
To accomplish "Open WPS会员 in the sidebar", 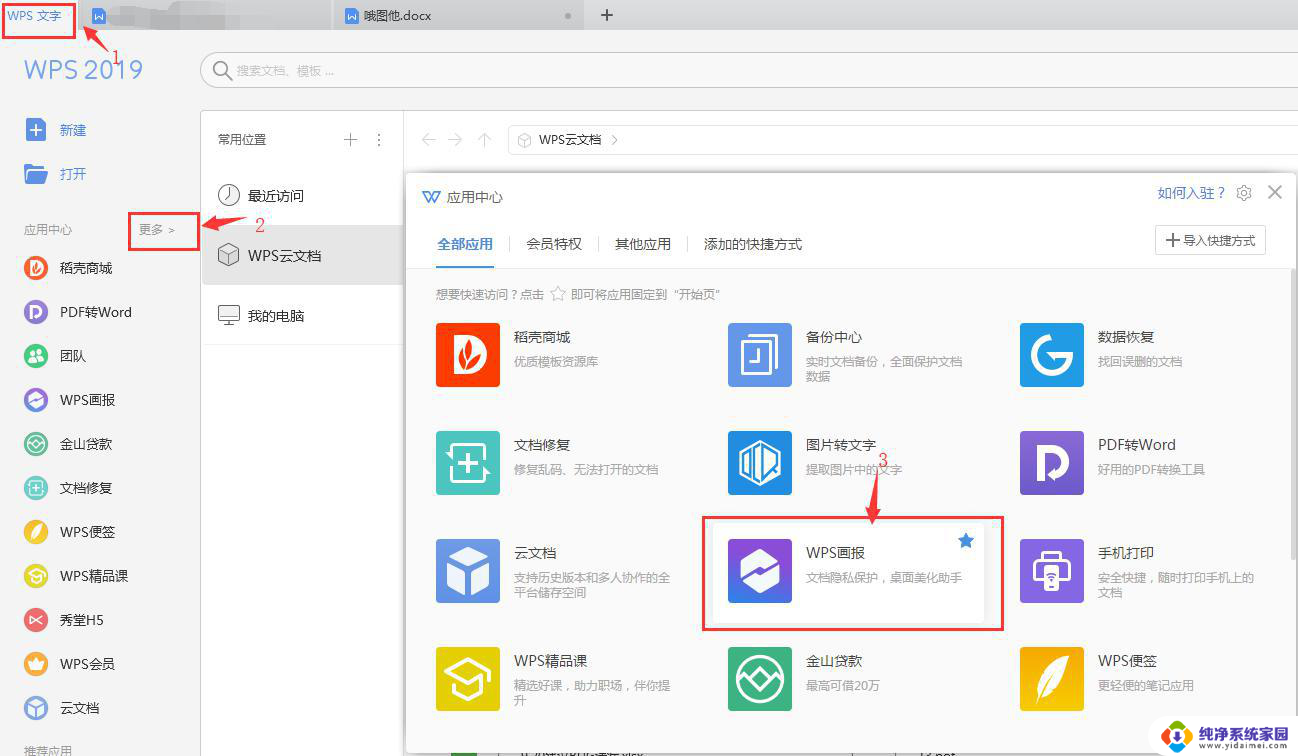I will 69,664.
